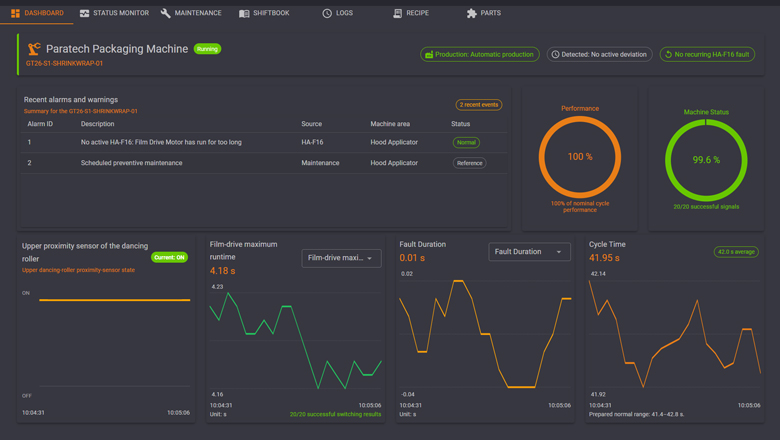Expand the Fault Duration dropdown
This screenshot has height=440, width=780.
[529, 252]
